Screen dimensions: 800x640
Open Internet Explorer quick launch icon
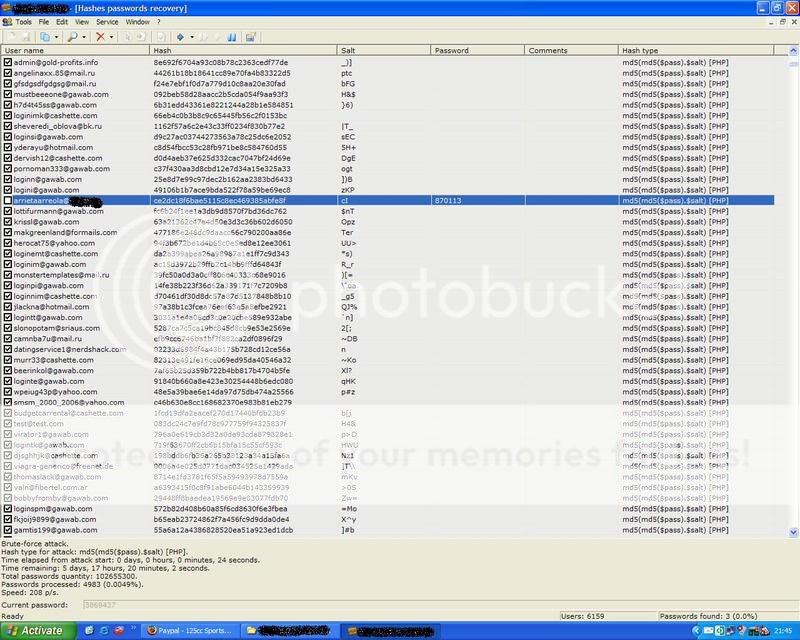point(104,630)
